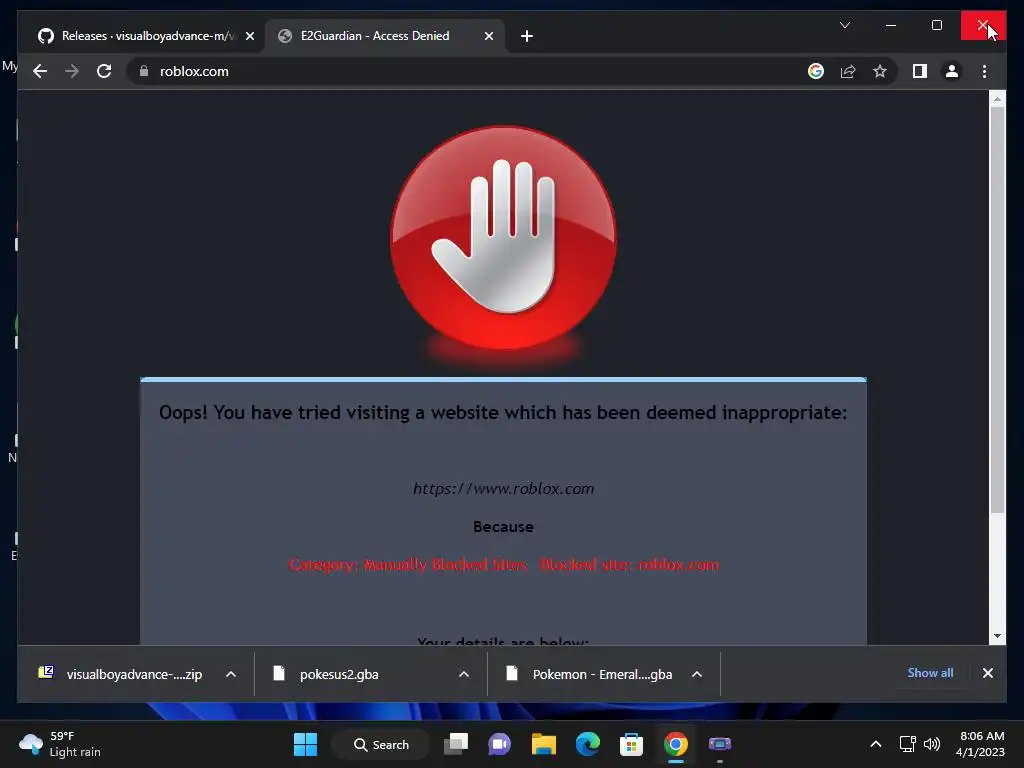This screenshot has height=768, width=1024.
Task: Go back to the previous page
Action: pyautogui.click(x=40, y=71)
